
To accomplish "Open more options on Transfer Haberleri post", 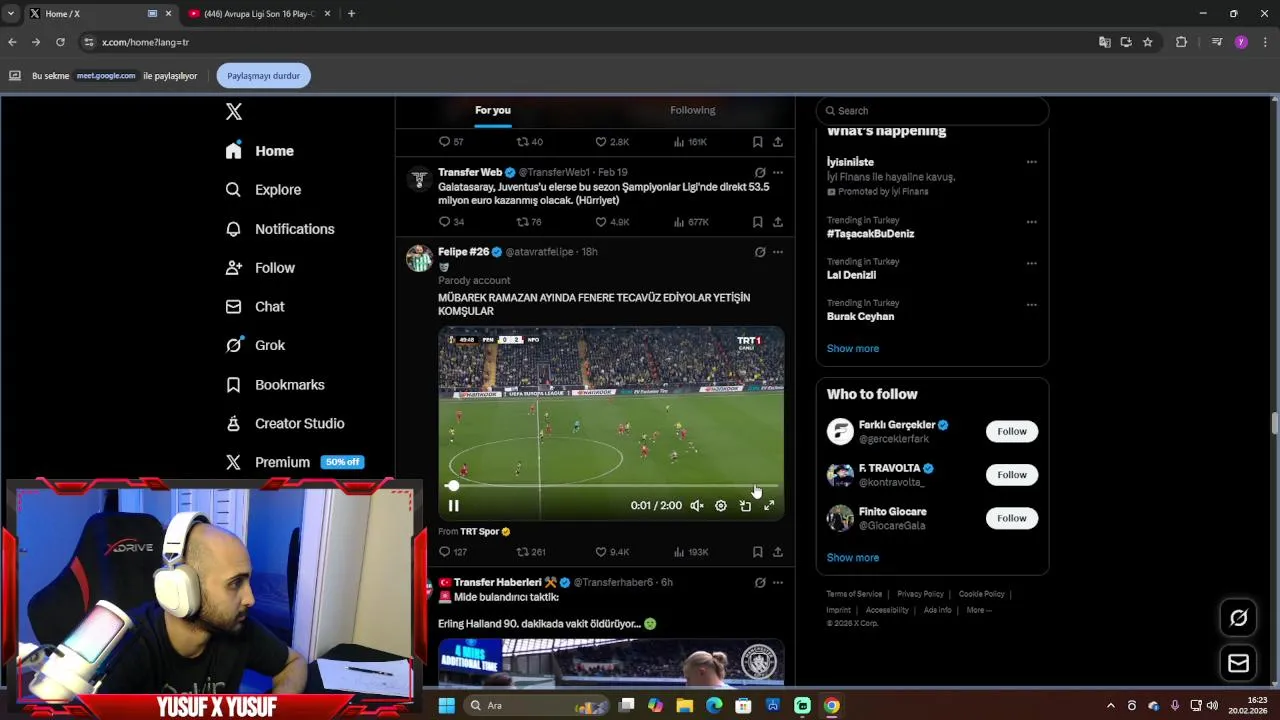I will (778, 582).
